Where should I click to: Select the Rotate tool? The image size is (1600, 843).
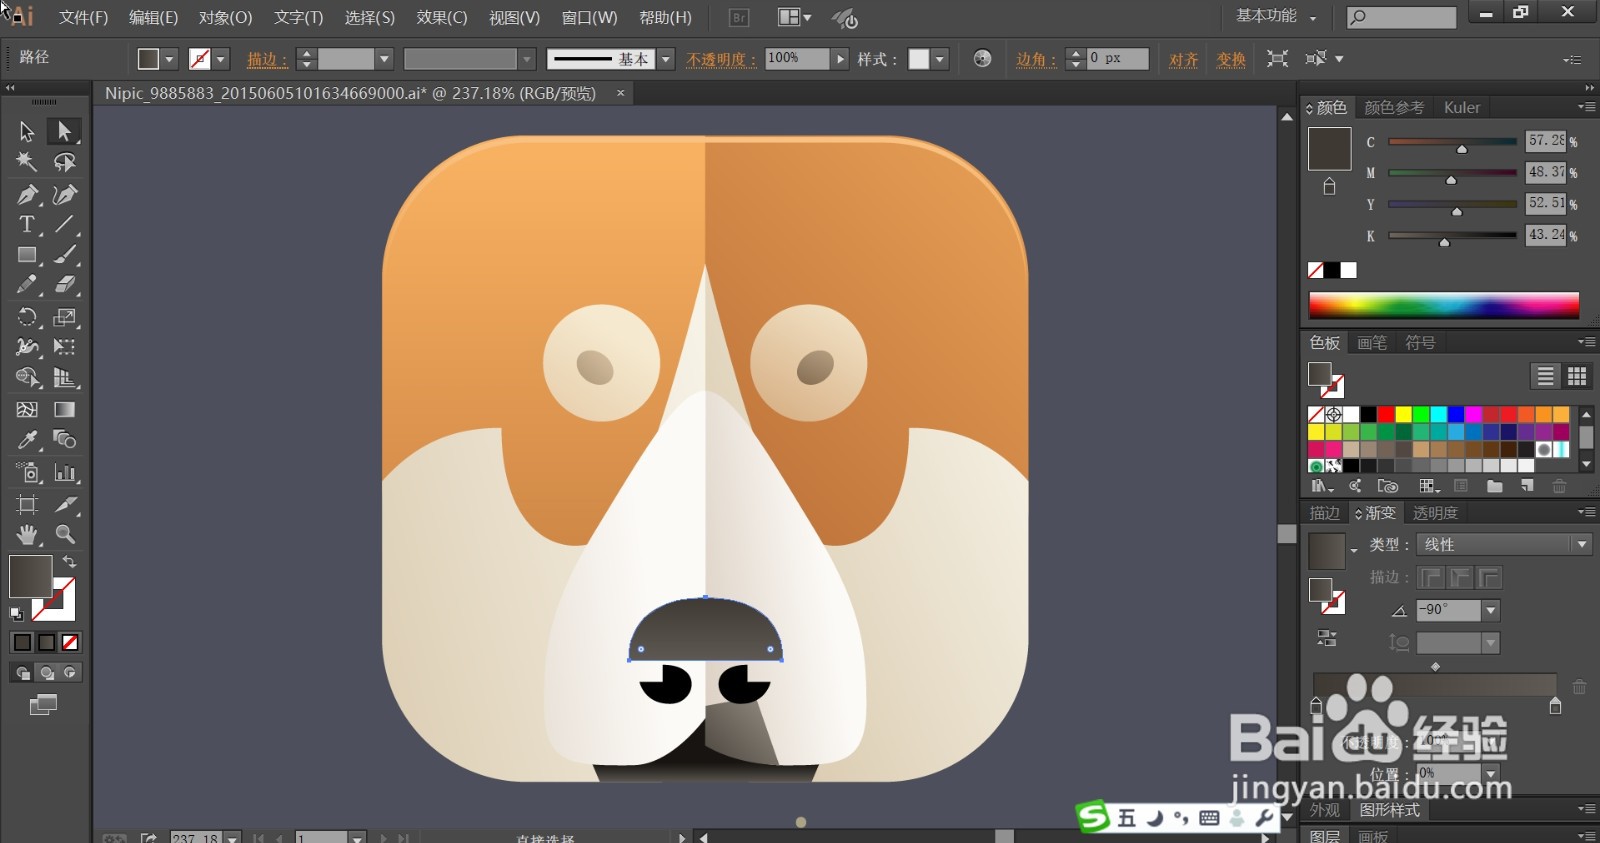click(27, 317)
